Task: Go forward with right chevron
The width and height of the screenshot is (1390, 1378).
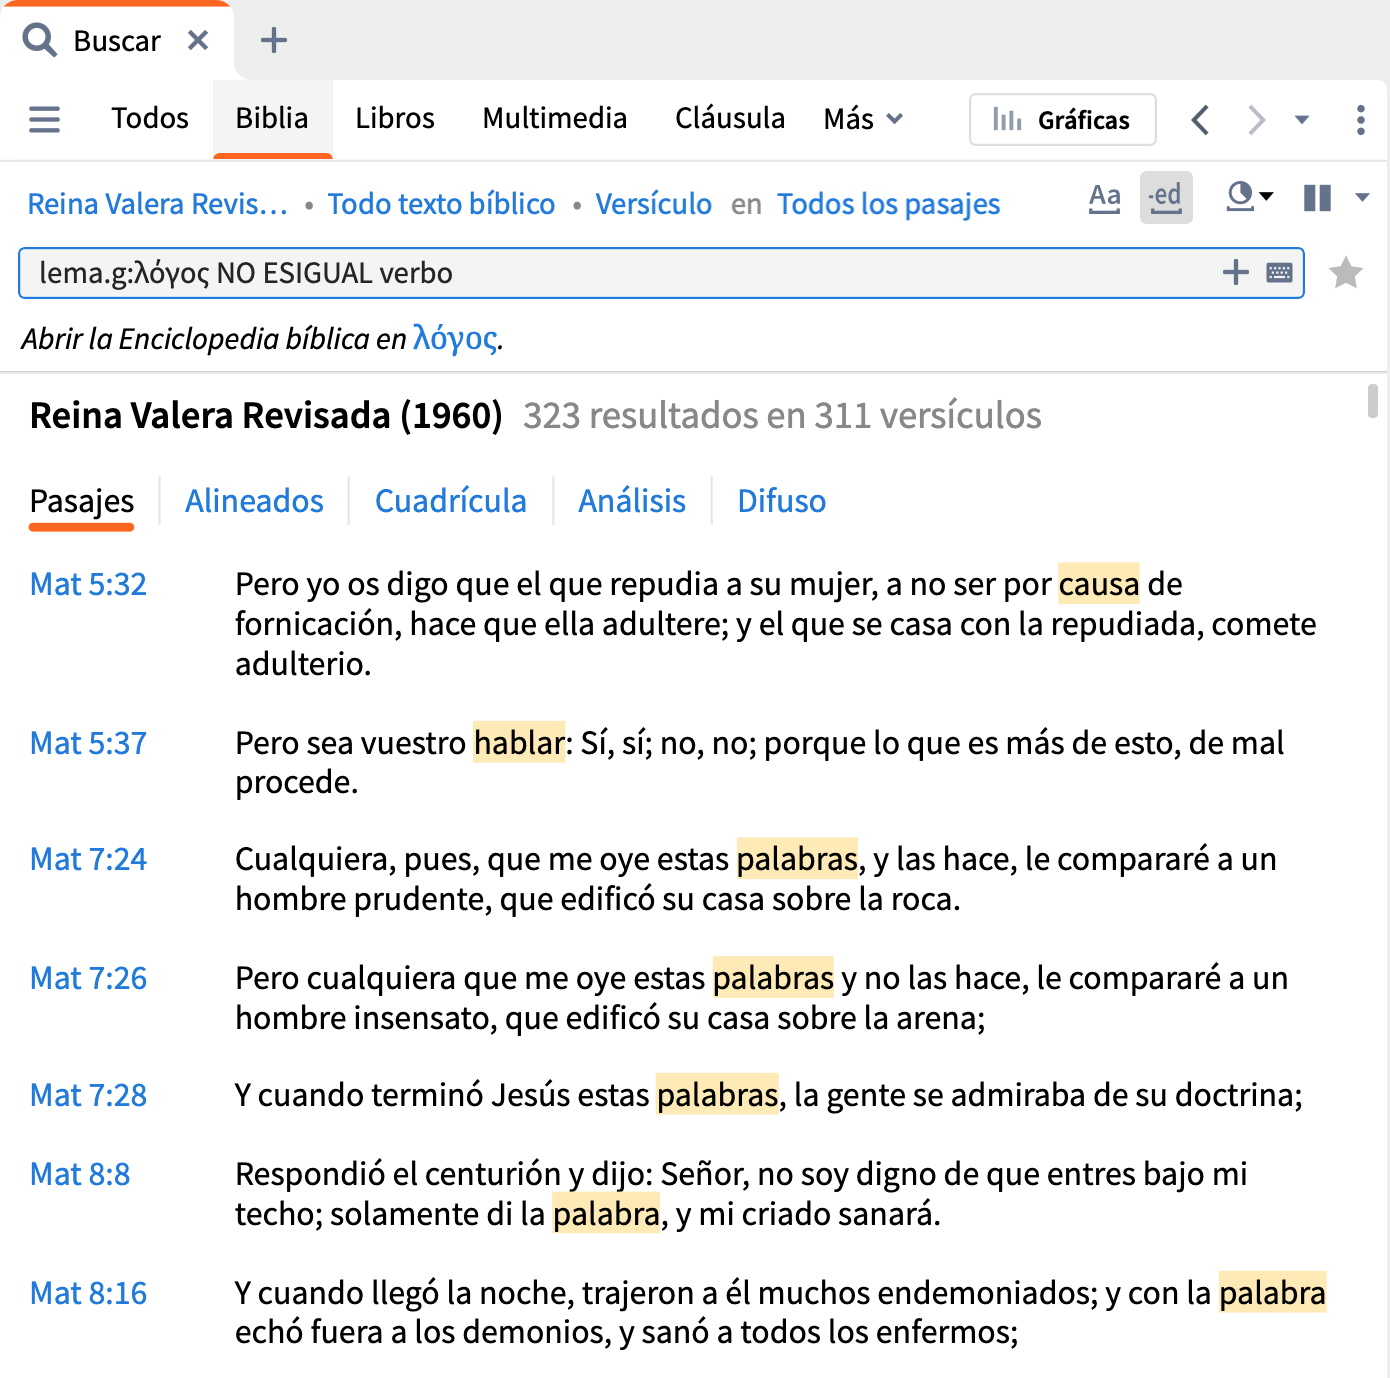Action: tap(1256, 120)
